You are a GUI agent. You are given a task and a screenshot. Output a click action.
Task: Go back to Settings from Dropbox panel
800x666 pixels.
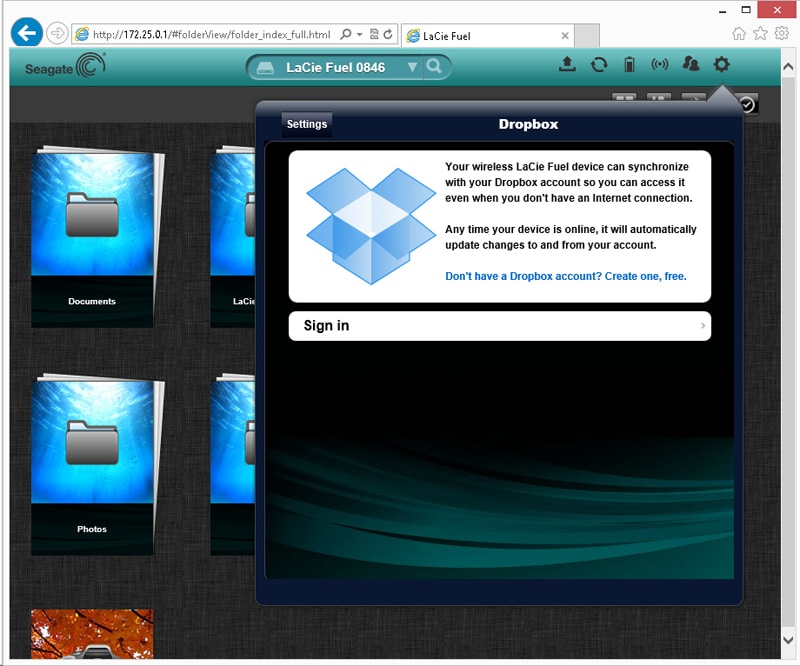[307, 124]
